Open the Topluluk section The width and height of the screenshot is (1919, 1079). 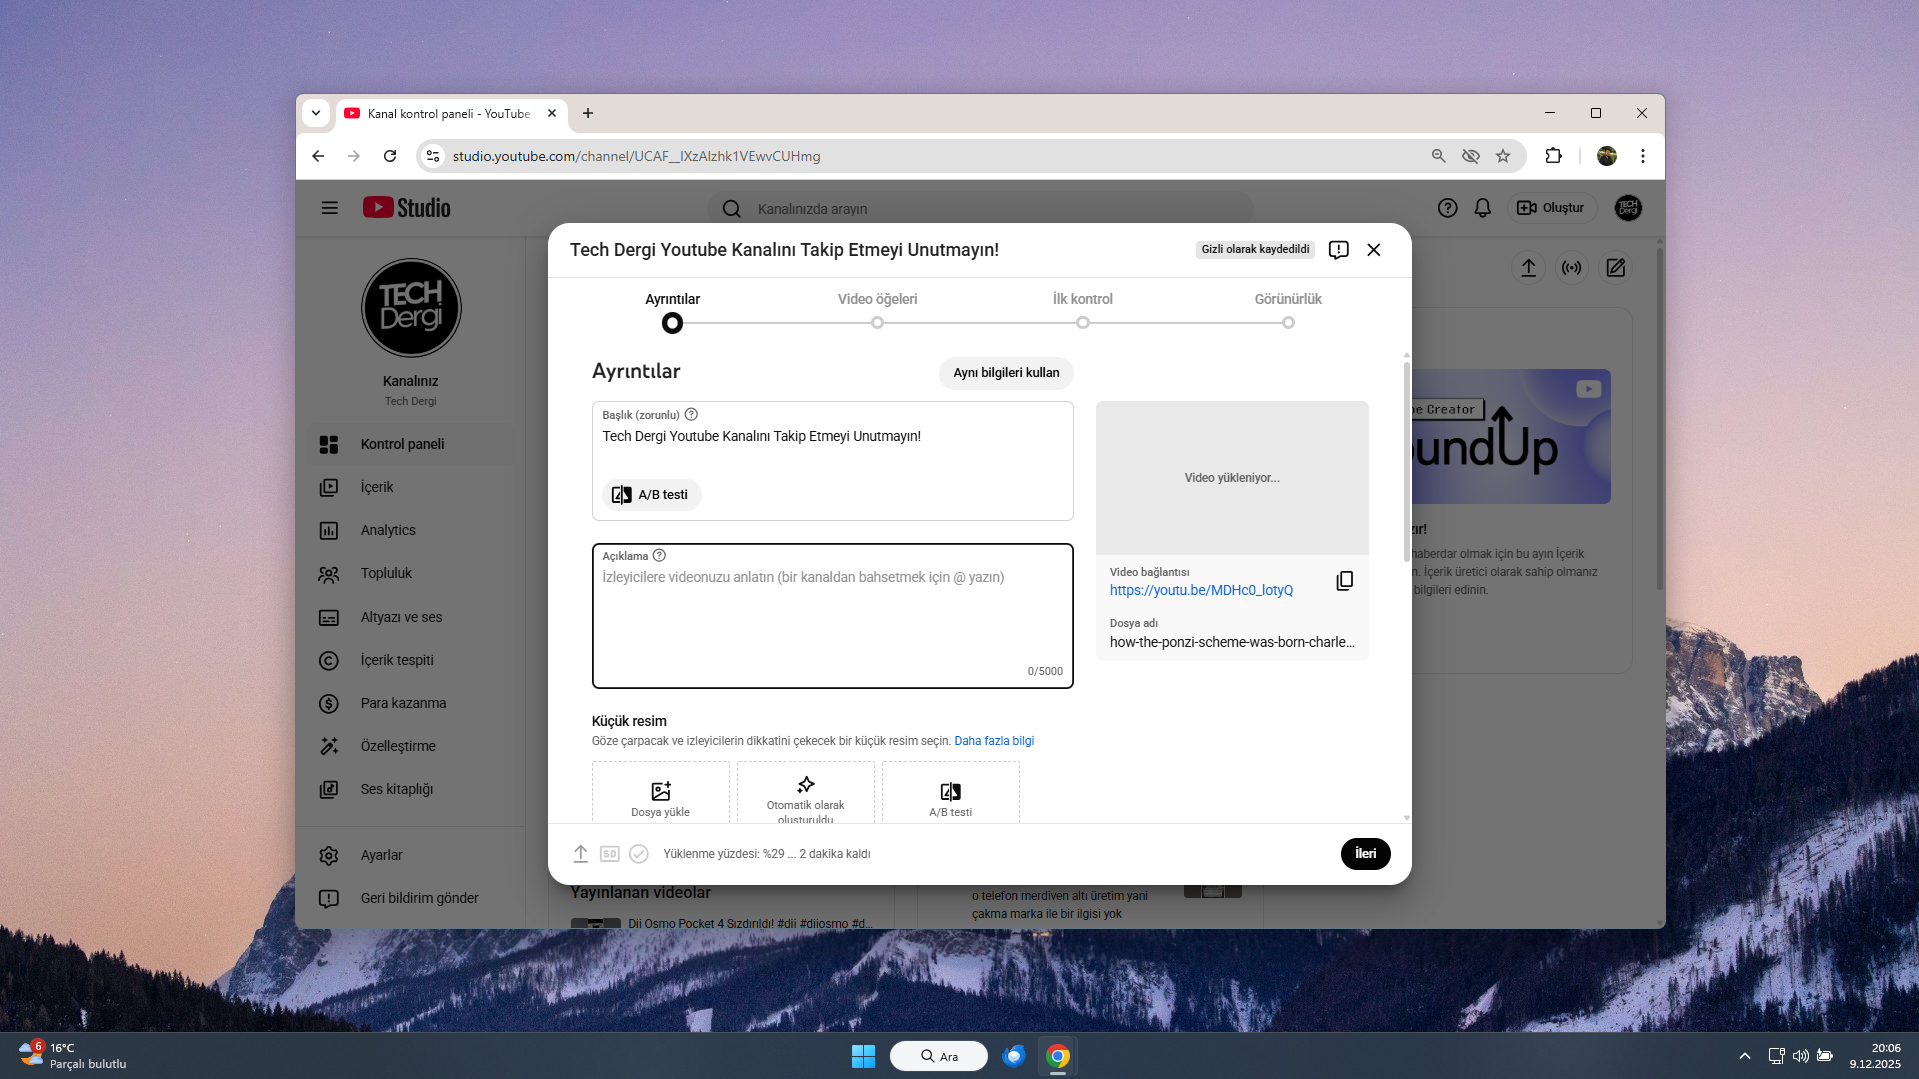point(386,573)
